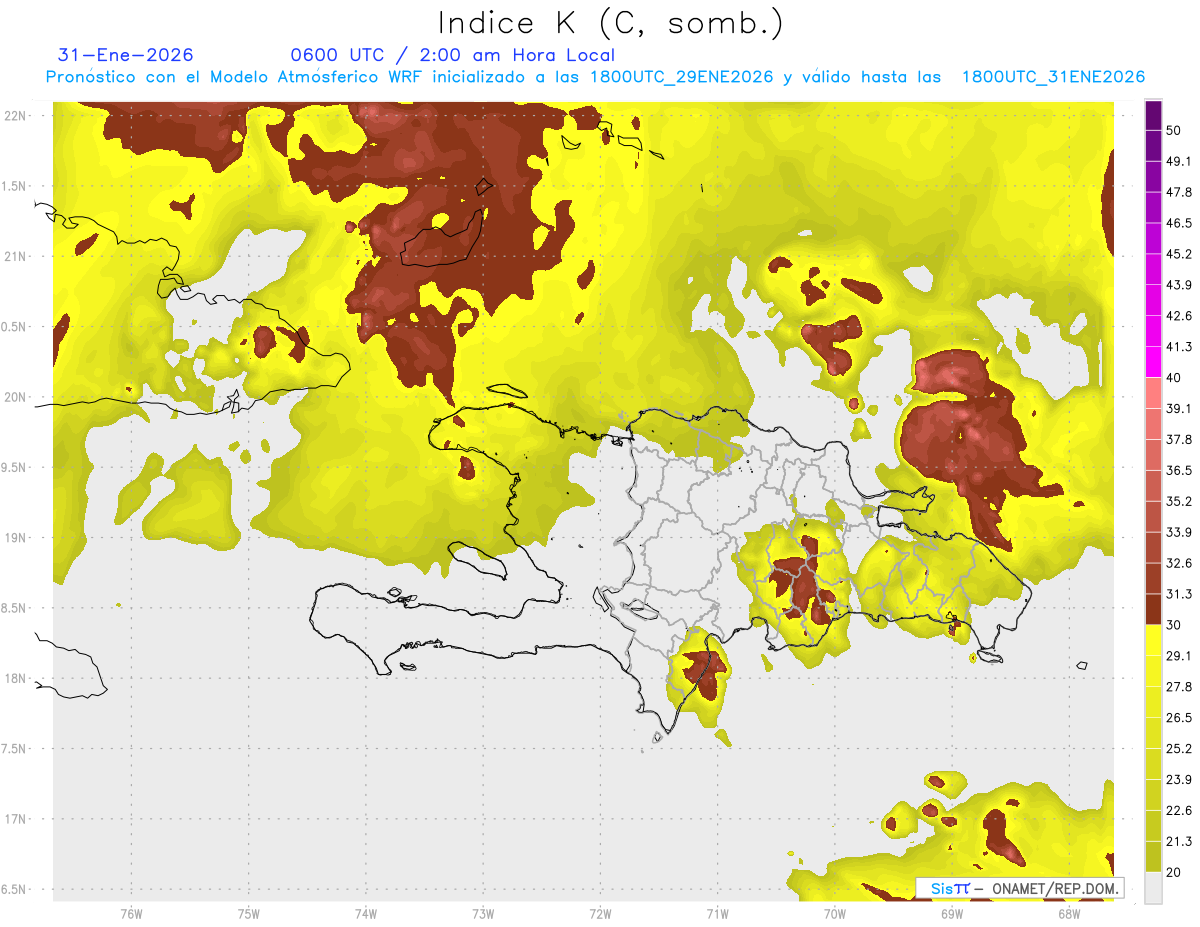Click the '76W' longitude label
1200x927 pixels.
(x=131, y=913)
